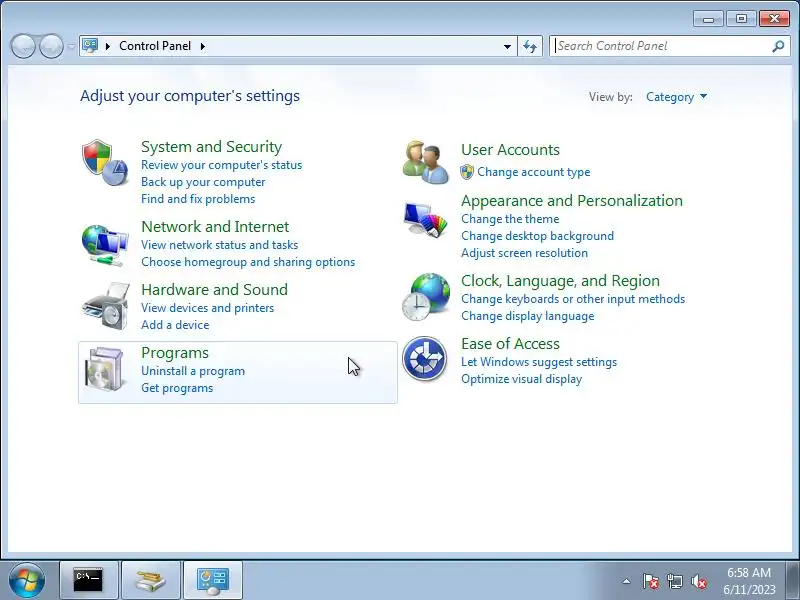Click the network tray icon
Image resolution: width=800 pixels, height=600 pixels.
click(x=674, y=581)
